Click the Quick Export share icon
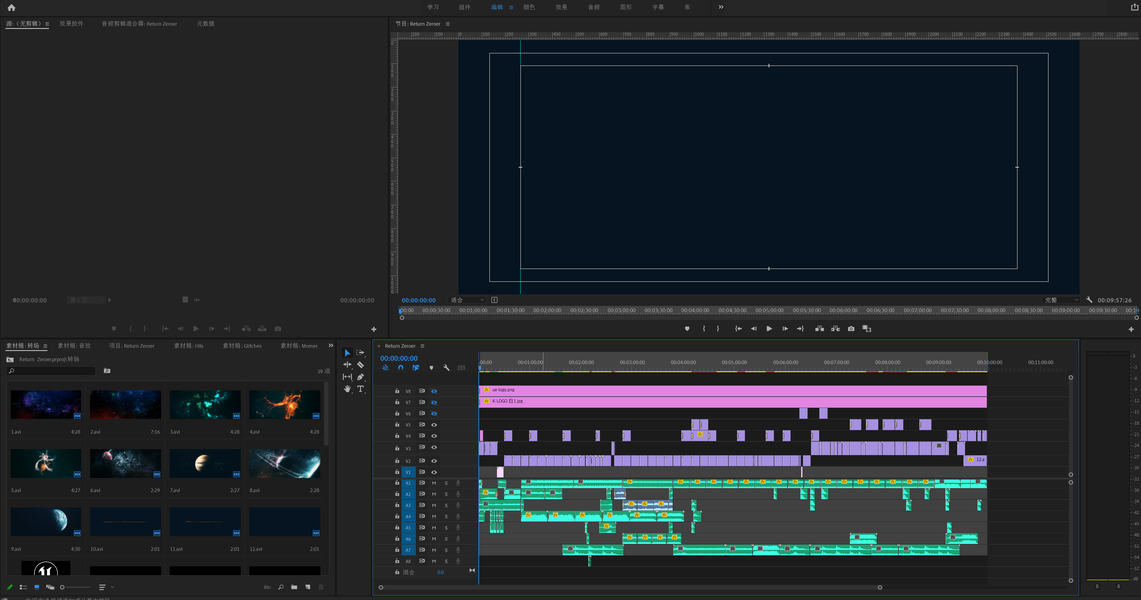 [x=1134, y=7]
